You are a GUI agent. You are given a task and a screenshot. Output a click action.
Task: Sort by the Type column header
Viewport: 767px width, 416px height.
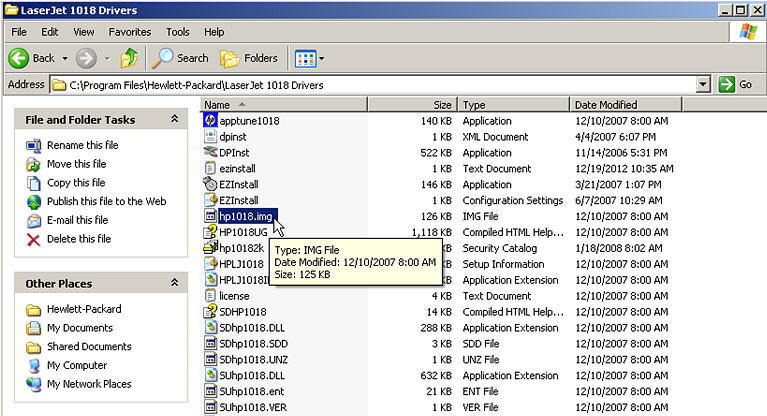513,105
